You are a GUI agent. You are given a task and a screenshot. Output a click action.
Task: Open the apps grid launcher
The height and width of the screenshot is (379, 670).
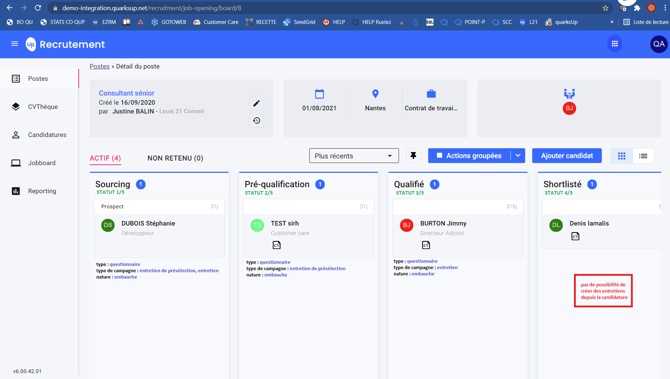click(x=614, y=44)
